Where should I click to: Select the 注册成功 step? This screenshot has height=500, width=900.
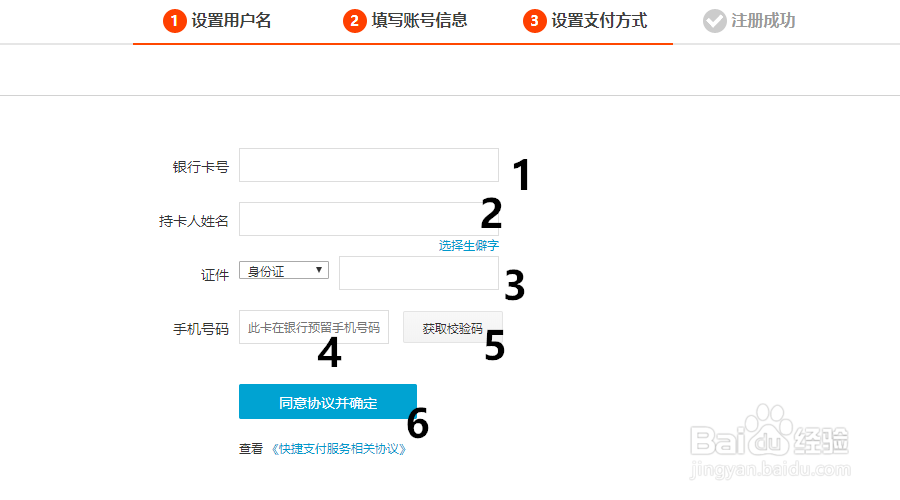[749, 21]
